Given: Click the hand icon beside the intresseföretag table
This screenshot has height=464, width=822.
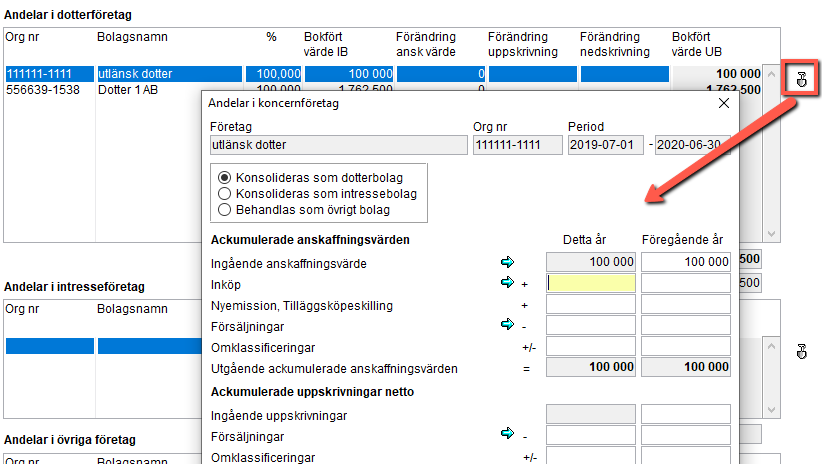Looking at the screenshot, I should pyautogui.click(x=801, y=351).
